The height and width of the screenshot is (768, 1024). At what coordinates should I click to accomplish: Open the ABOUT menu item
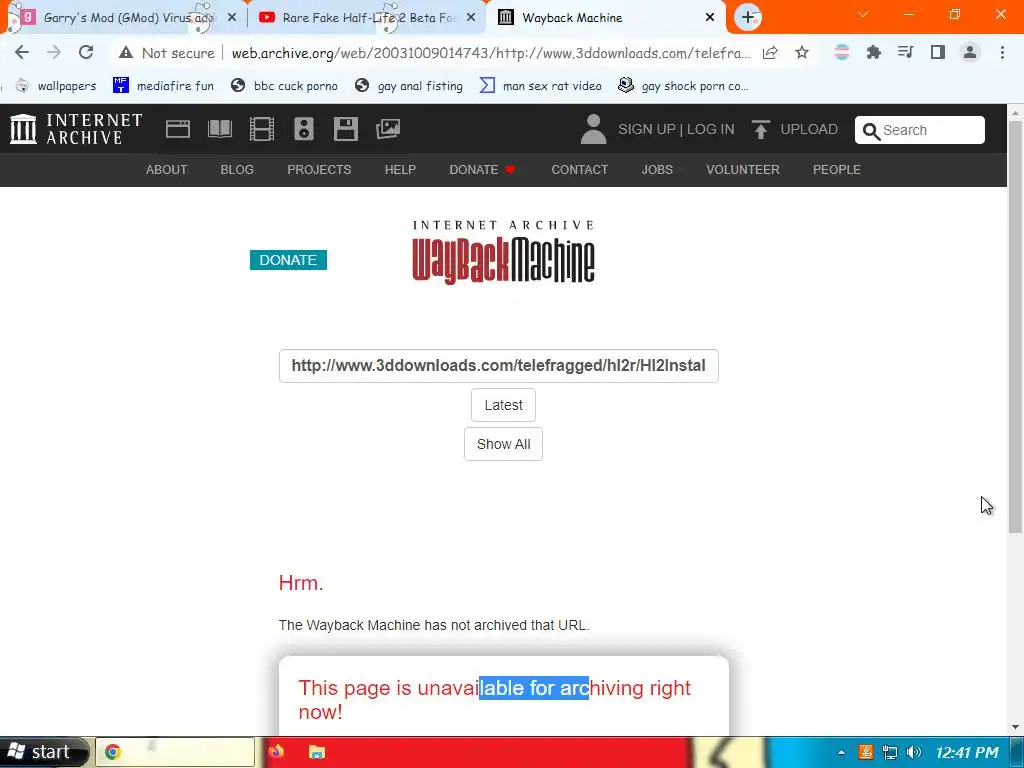tap(167, 170)
